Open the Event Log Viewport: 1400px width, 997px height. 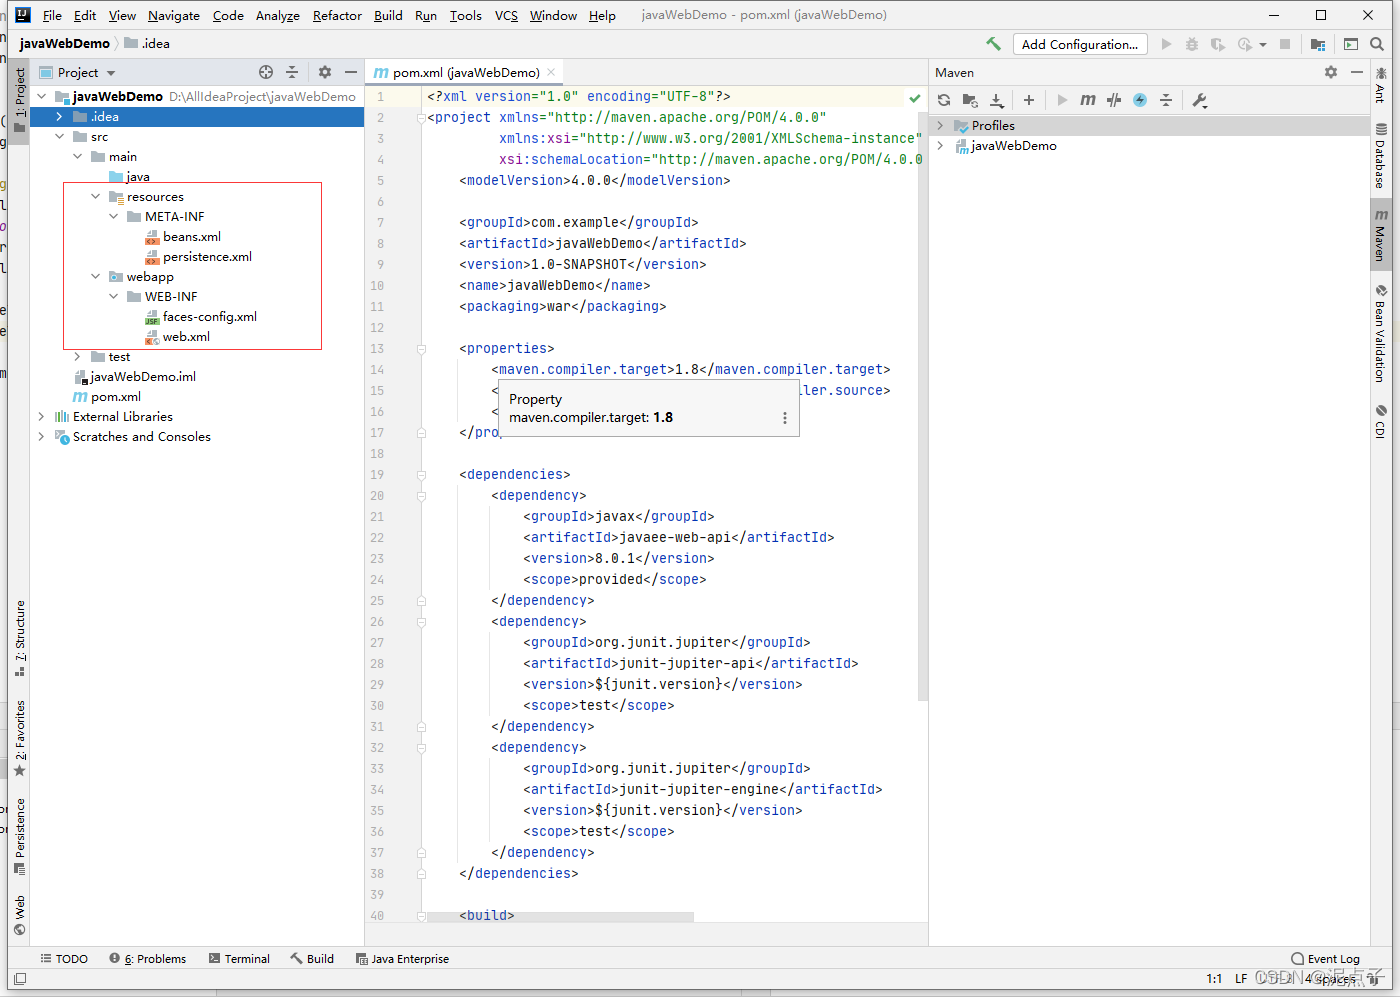[x=1325, y=958]
